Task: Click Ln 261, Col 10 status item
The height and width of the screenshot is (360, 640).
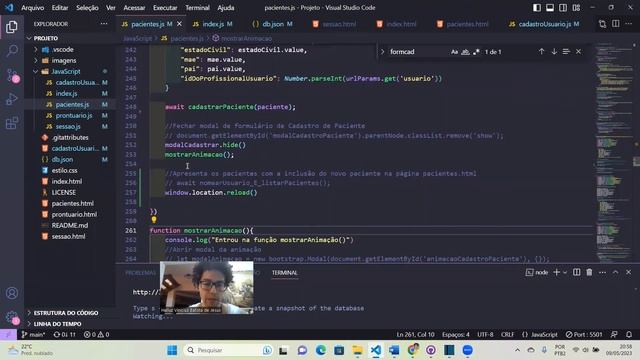Action: pyautogui.click(x=415, y=334)
